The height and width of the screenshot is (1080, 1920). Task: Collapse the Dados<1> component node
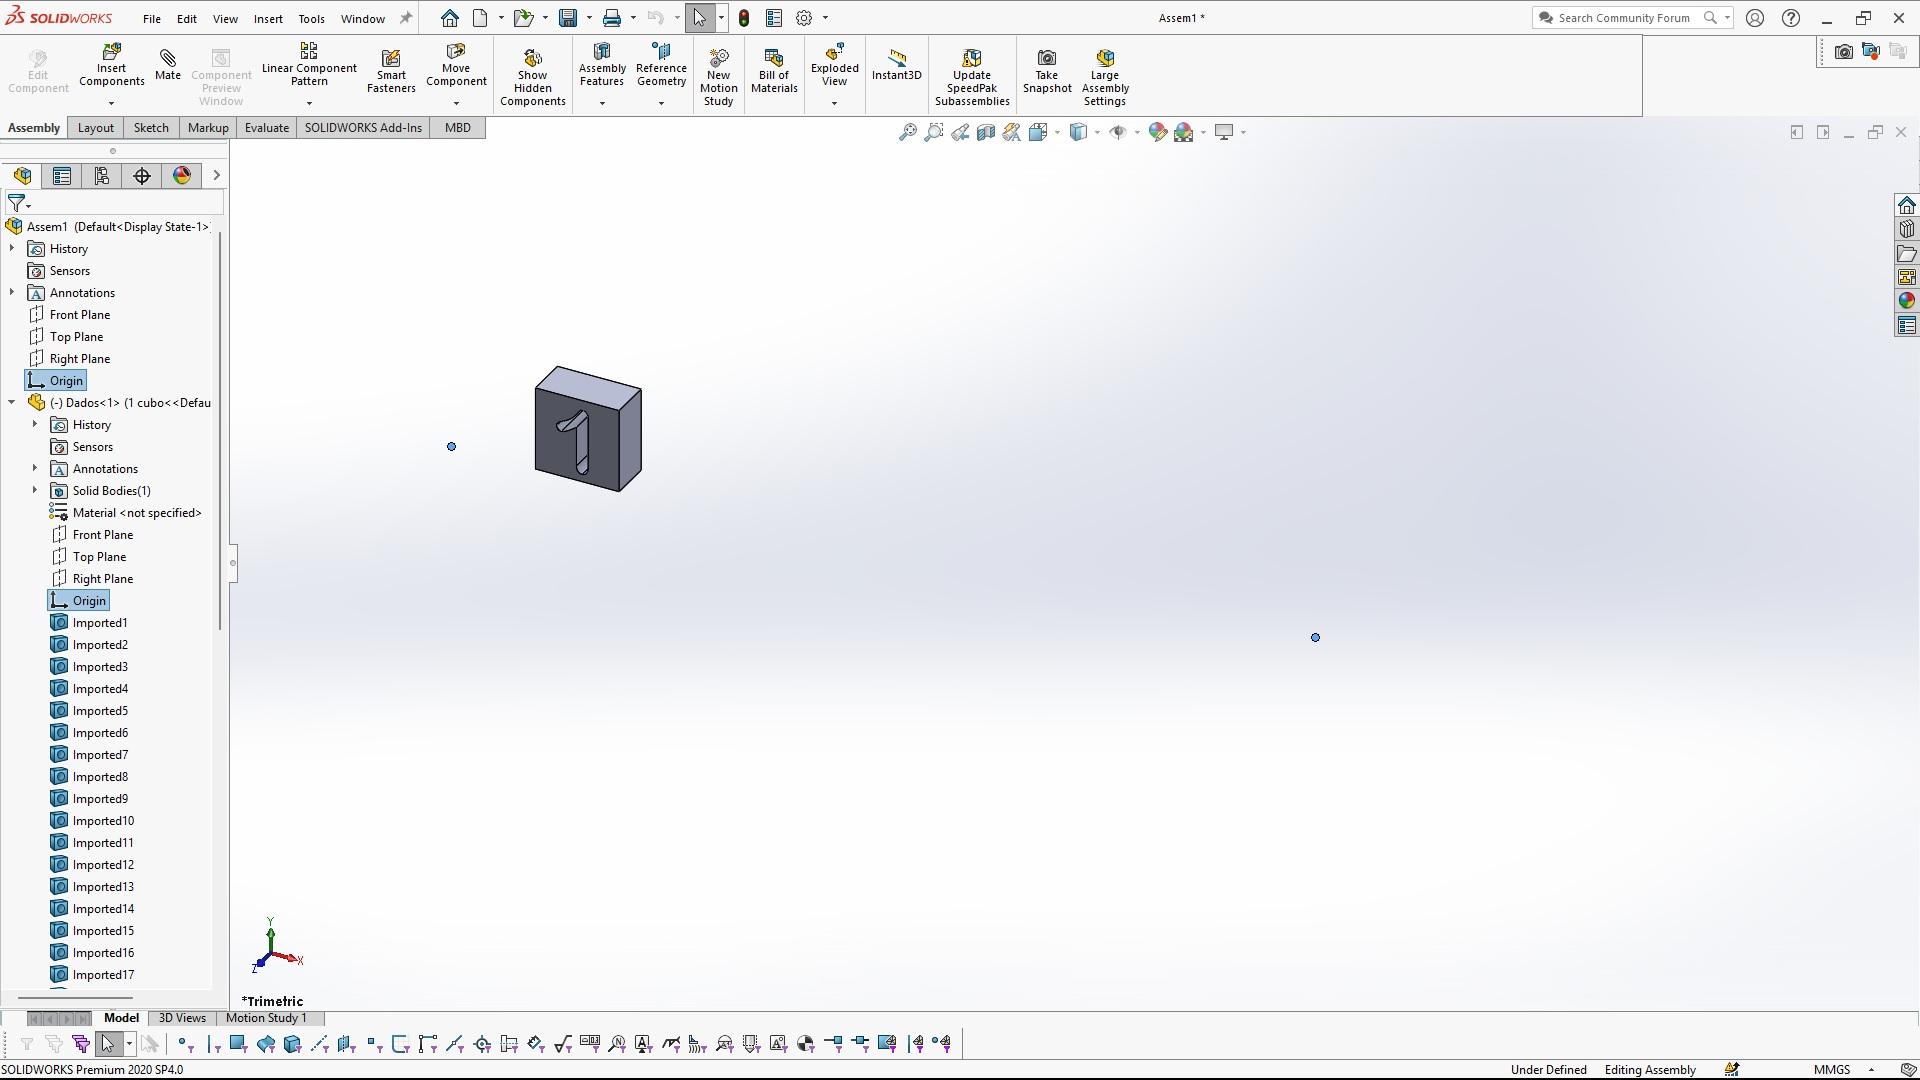[x=12, y=403]
